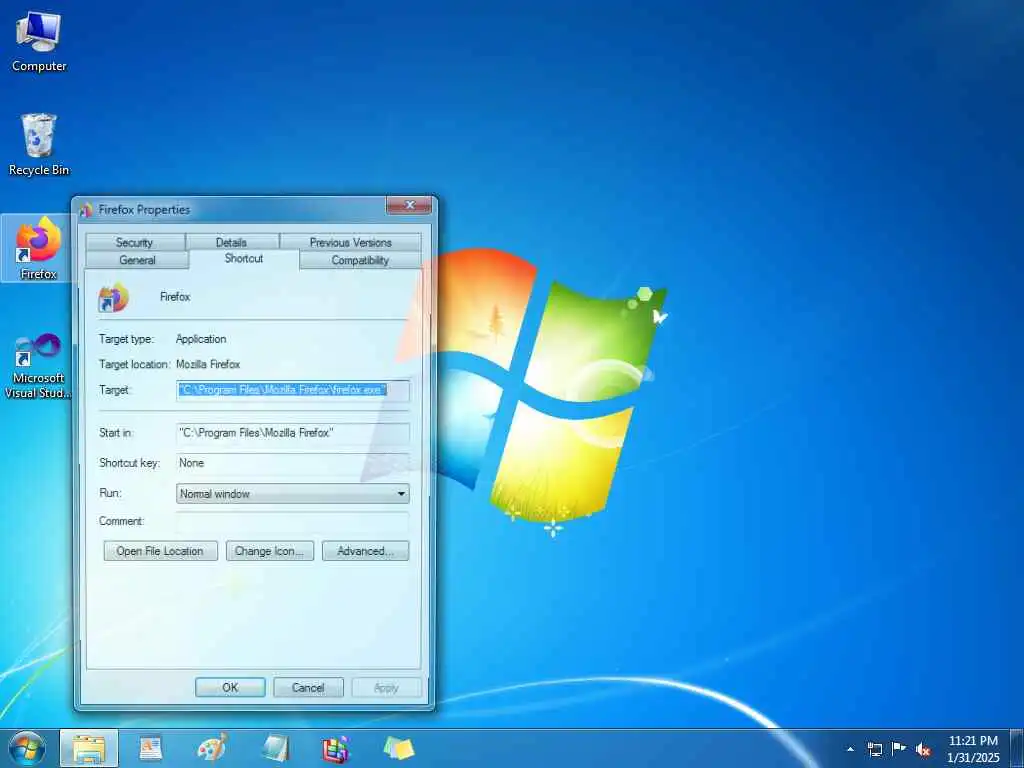Switch to the Details tab
Viewport: 1024px width, 768px height.
[x=231, y=242]
